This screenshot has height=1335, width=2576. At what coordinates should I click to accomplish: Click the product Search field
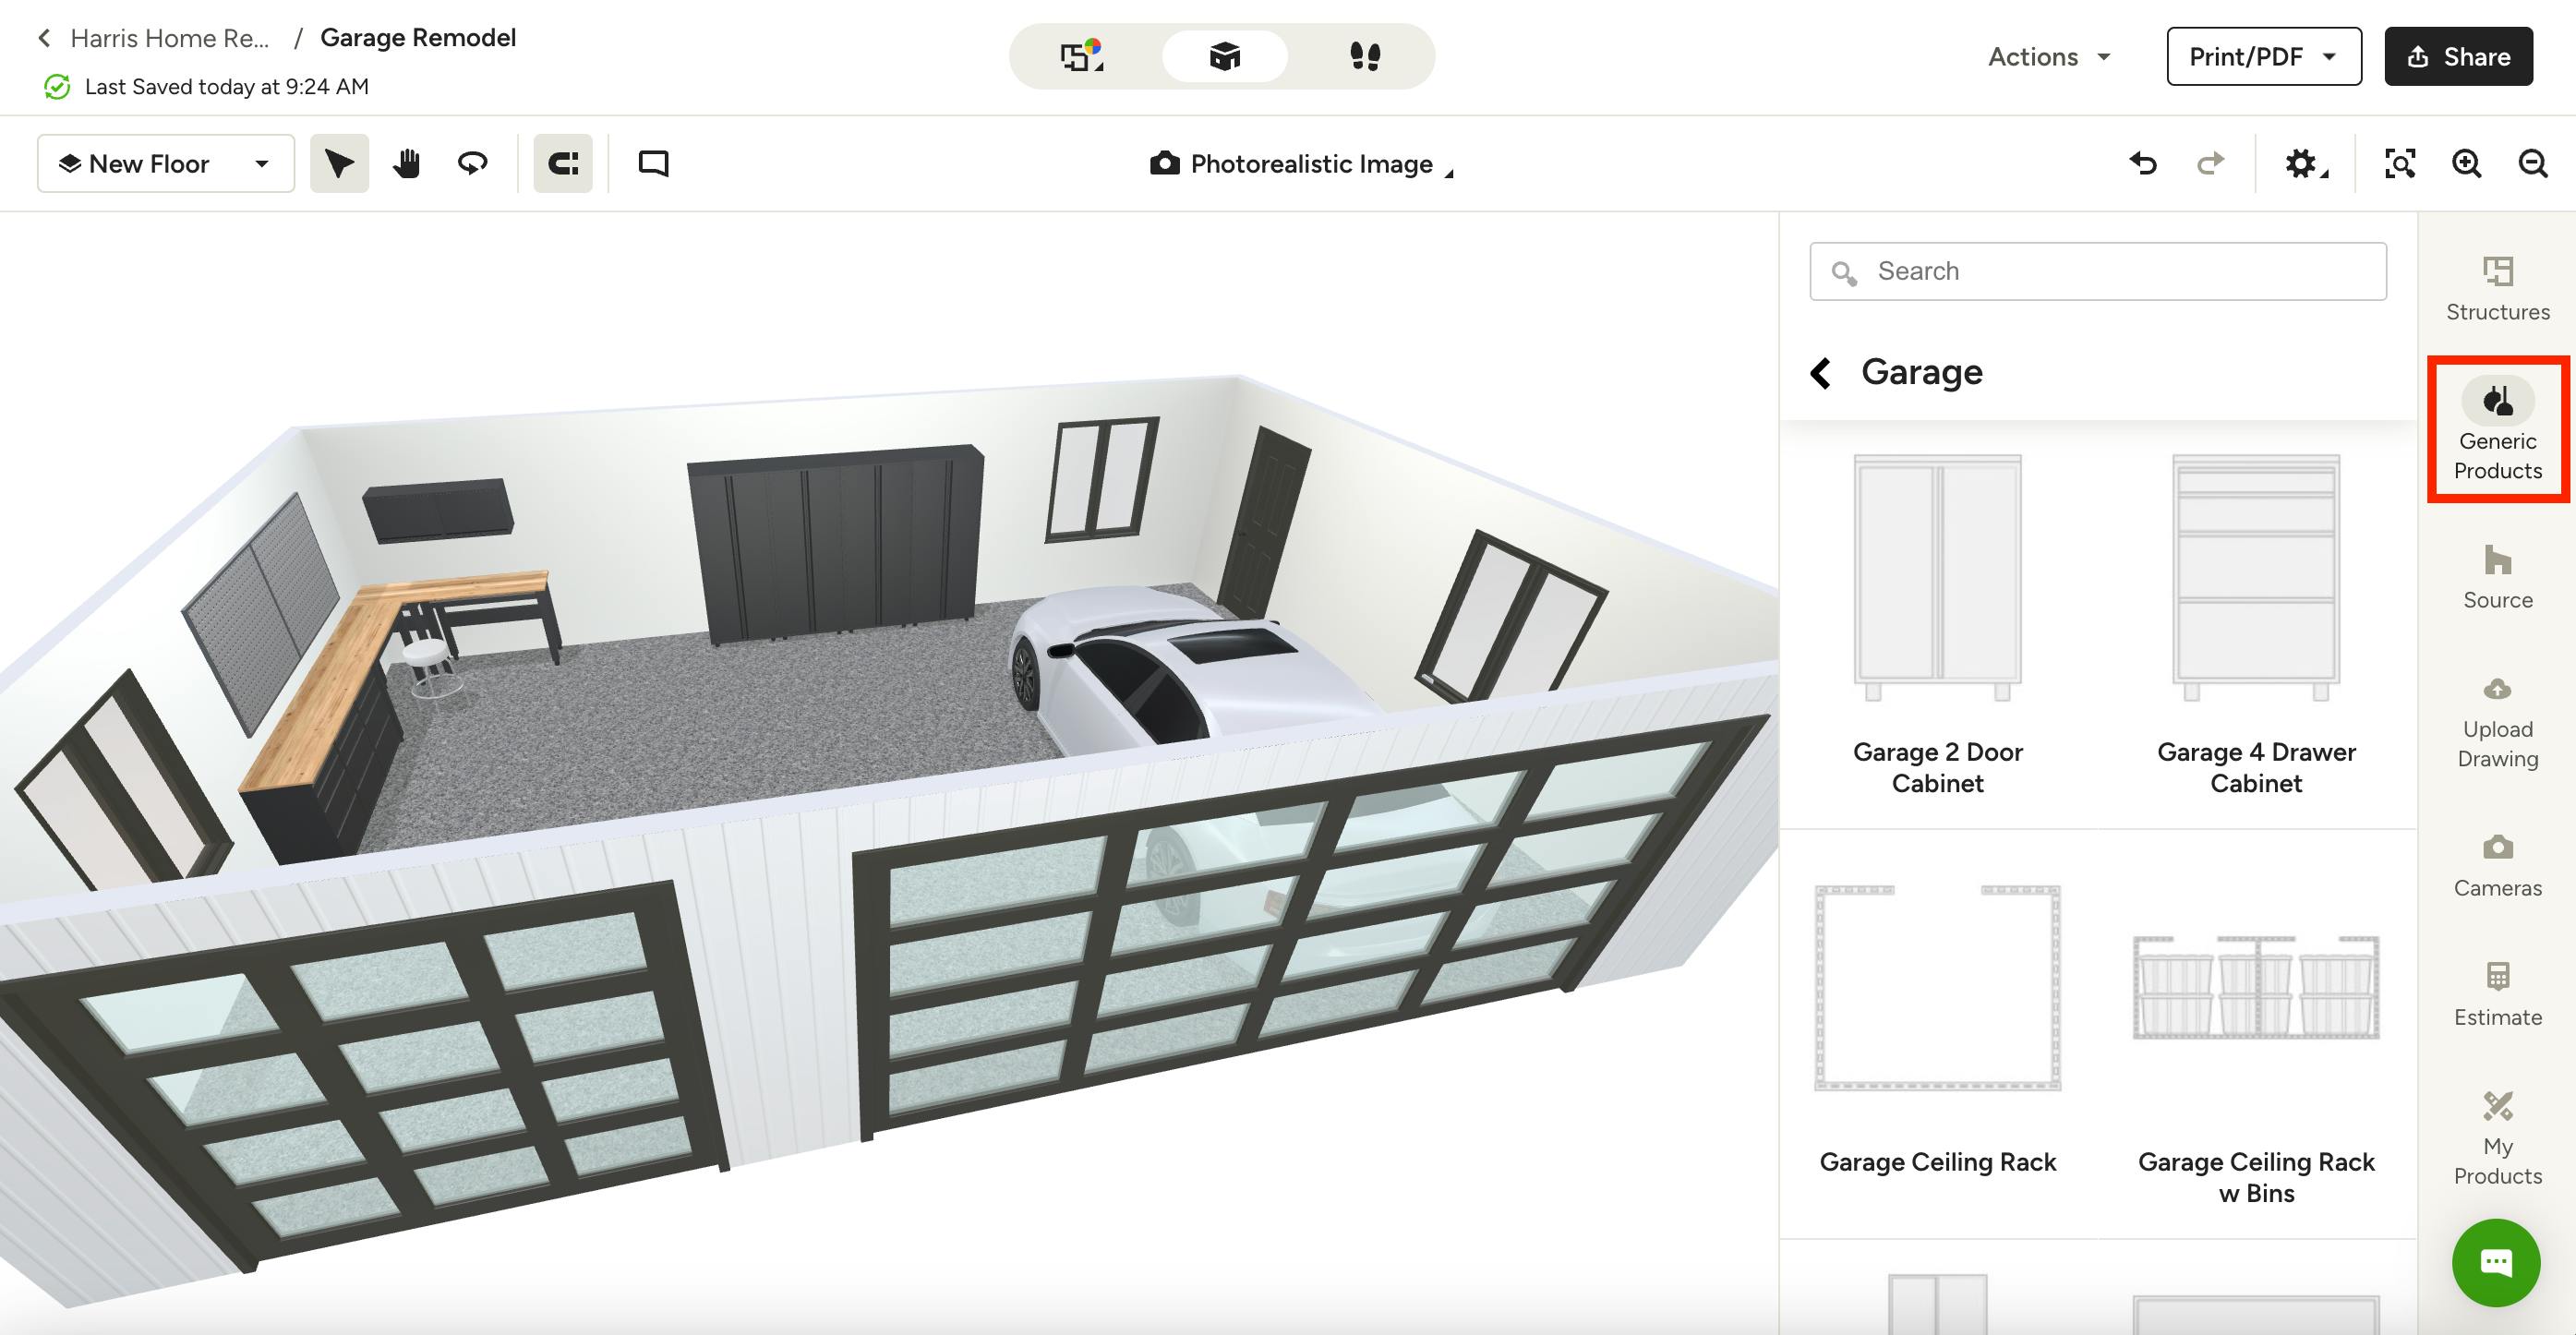tap(2098, 271)
